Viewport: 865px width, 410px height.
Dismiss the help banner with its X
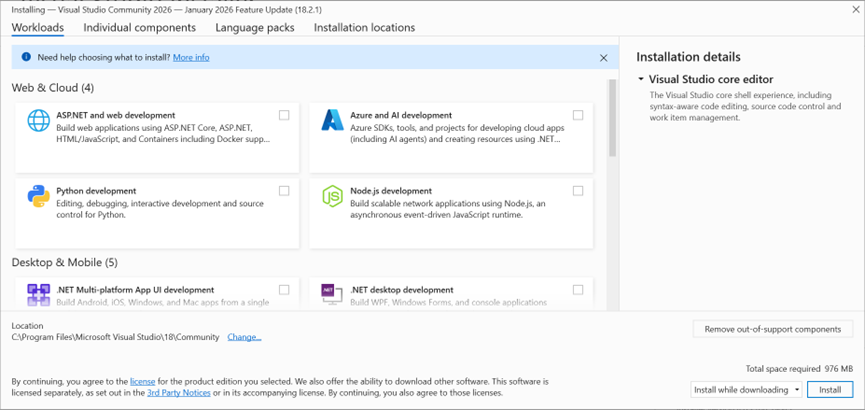pyautogui.click(x=604, y=58)
